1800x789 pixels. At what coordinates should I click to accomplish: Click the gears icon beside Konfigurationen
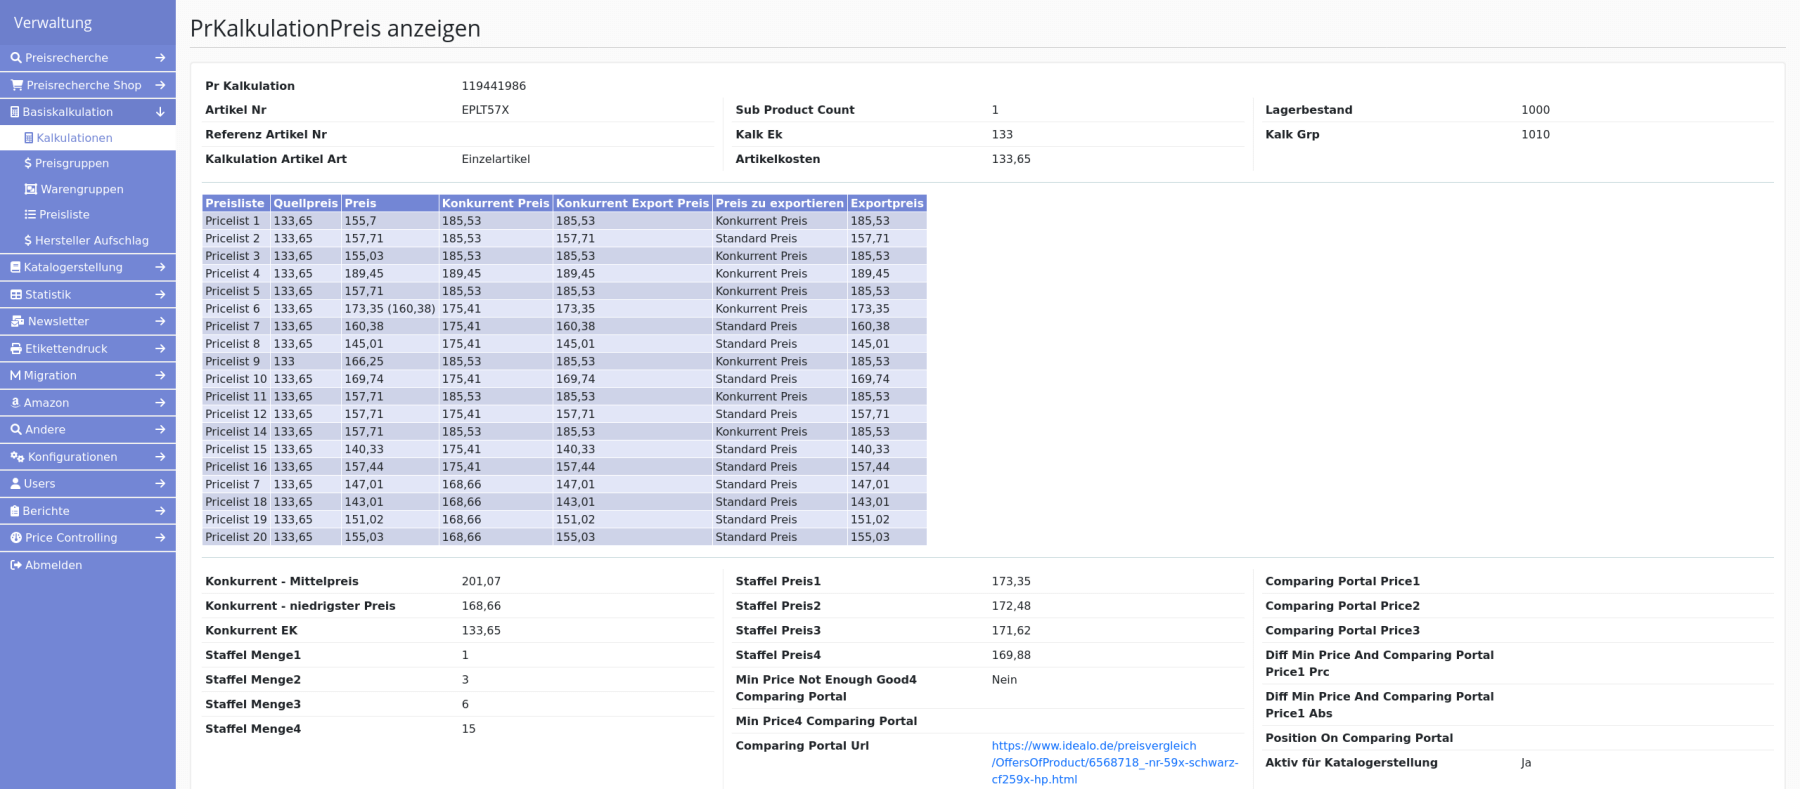17,457
